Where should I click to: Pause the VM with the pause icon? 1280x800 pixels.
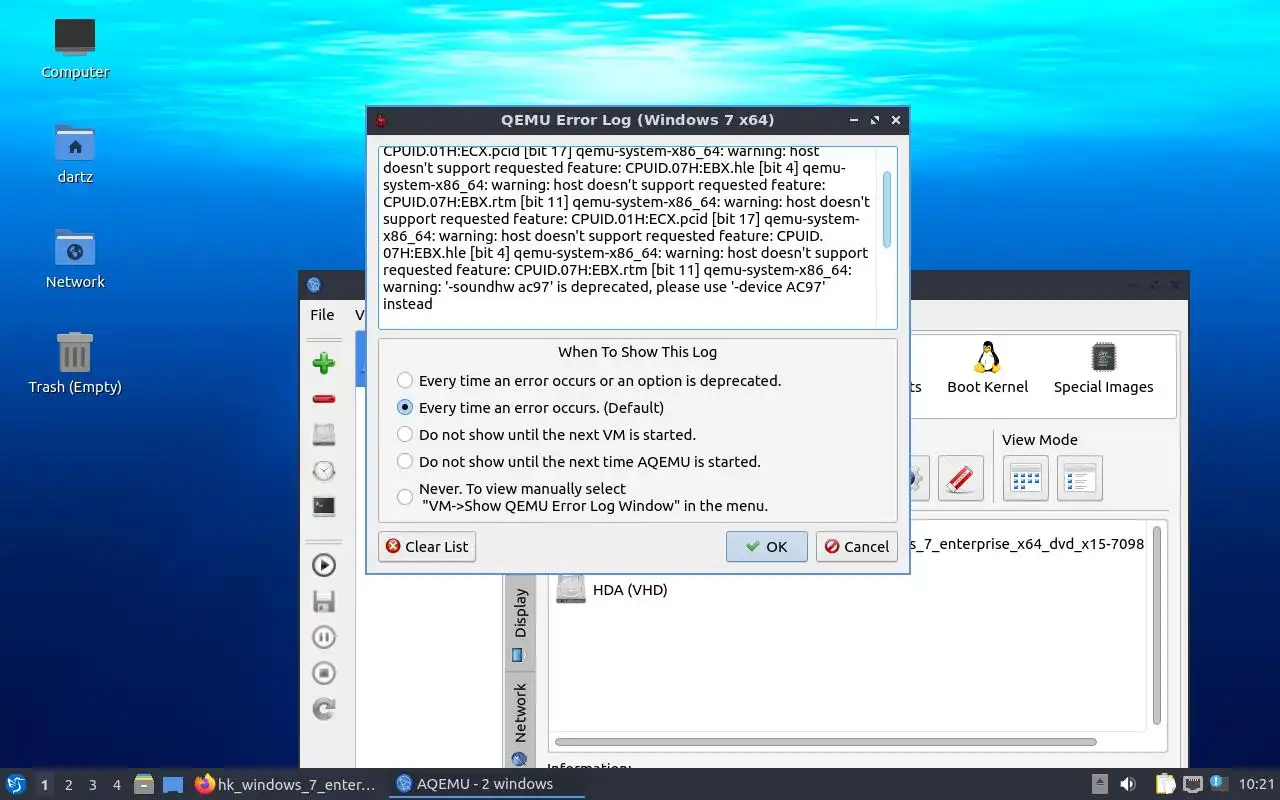click(323, 637)
